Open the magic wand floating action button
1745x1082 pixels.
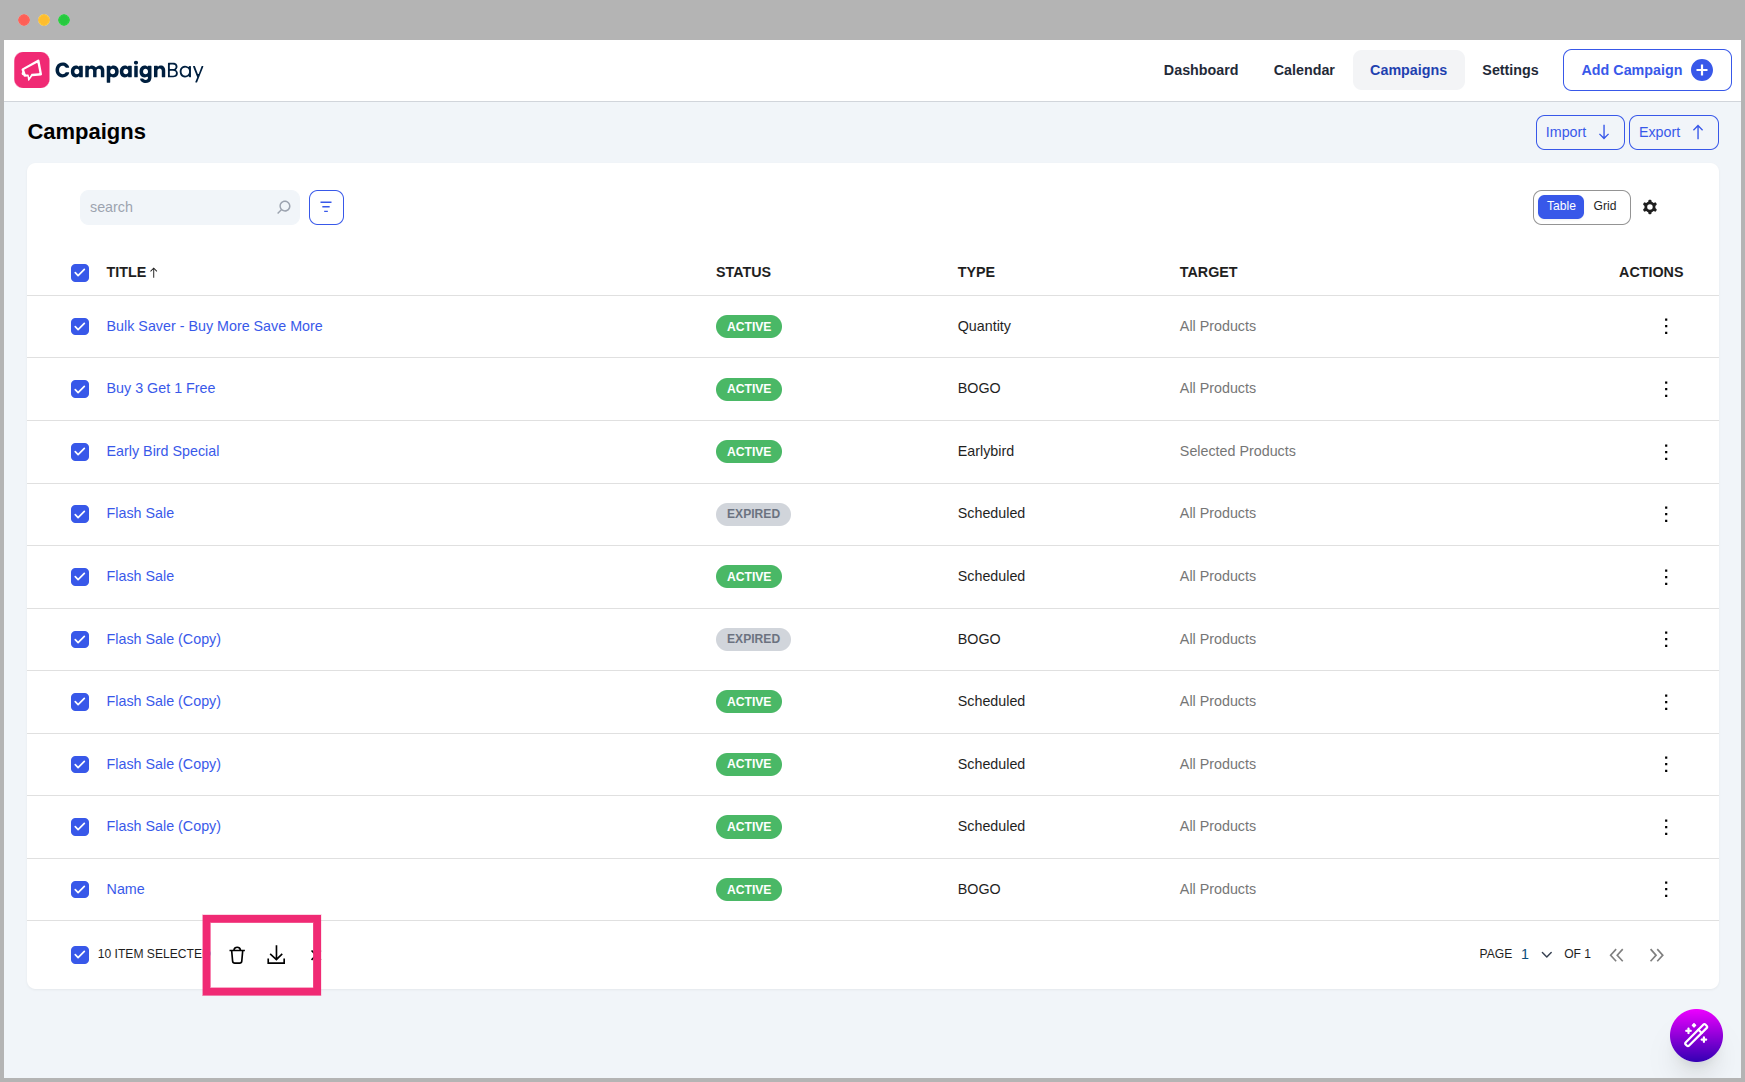click(x=1696, y=1035)
